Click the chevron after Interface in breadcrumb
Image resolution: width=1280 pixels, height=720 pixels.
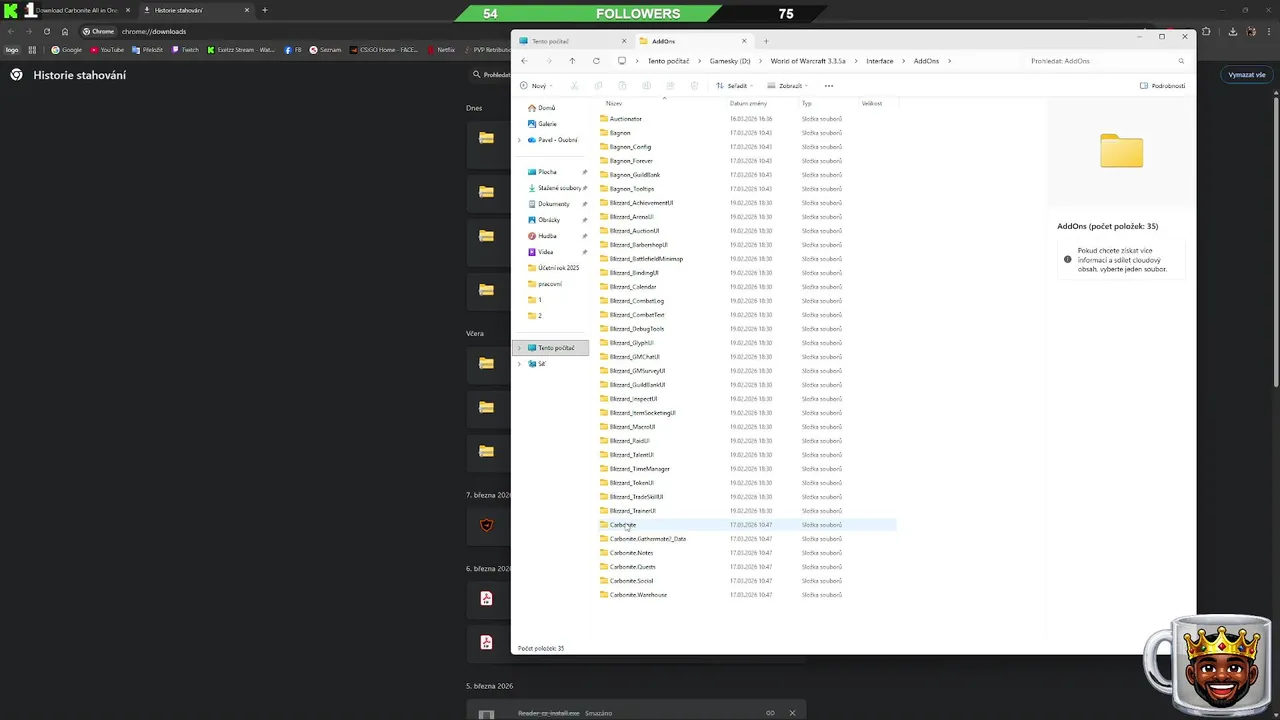[x=904, y=61]
